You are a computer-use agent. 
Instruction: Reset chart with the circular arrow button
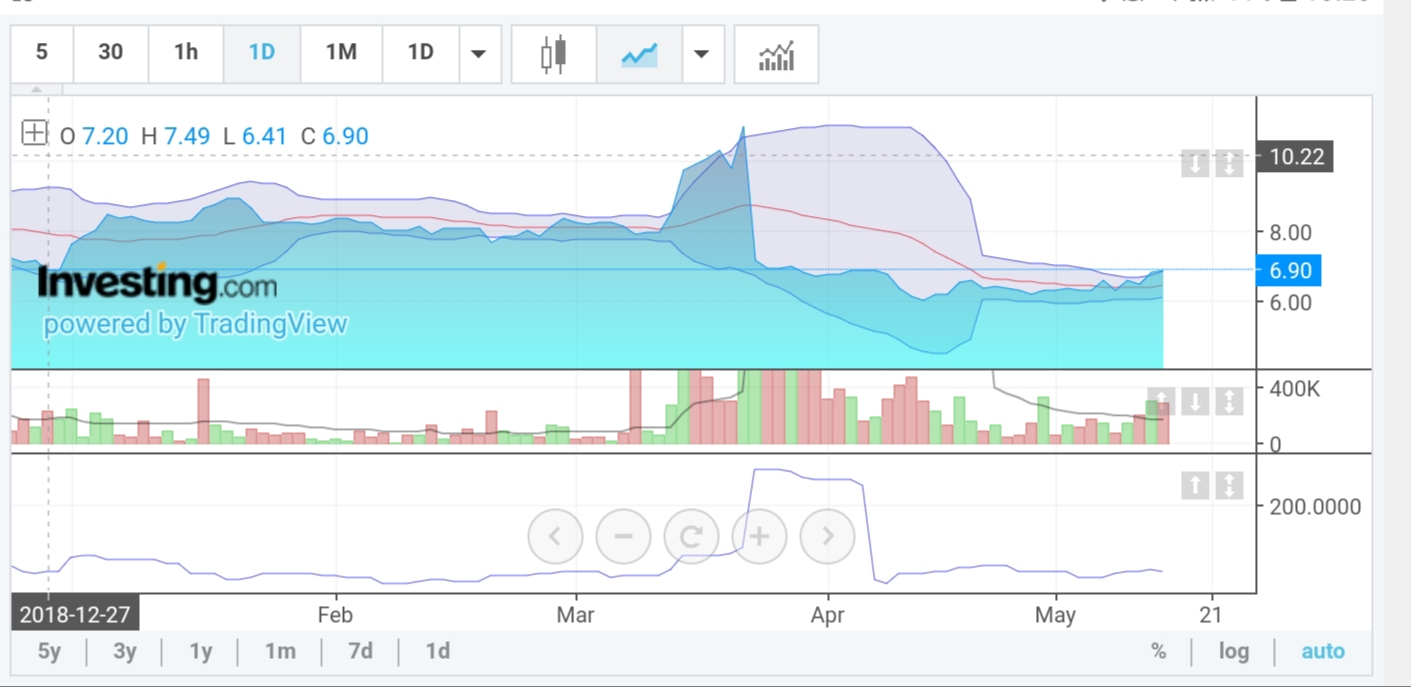coord(691,537)
